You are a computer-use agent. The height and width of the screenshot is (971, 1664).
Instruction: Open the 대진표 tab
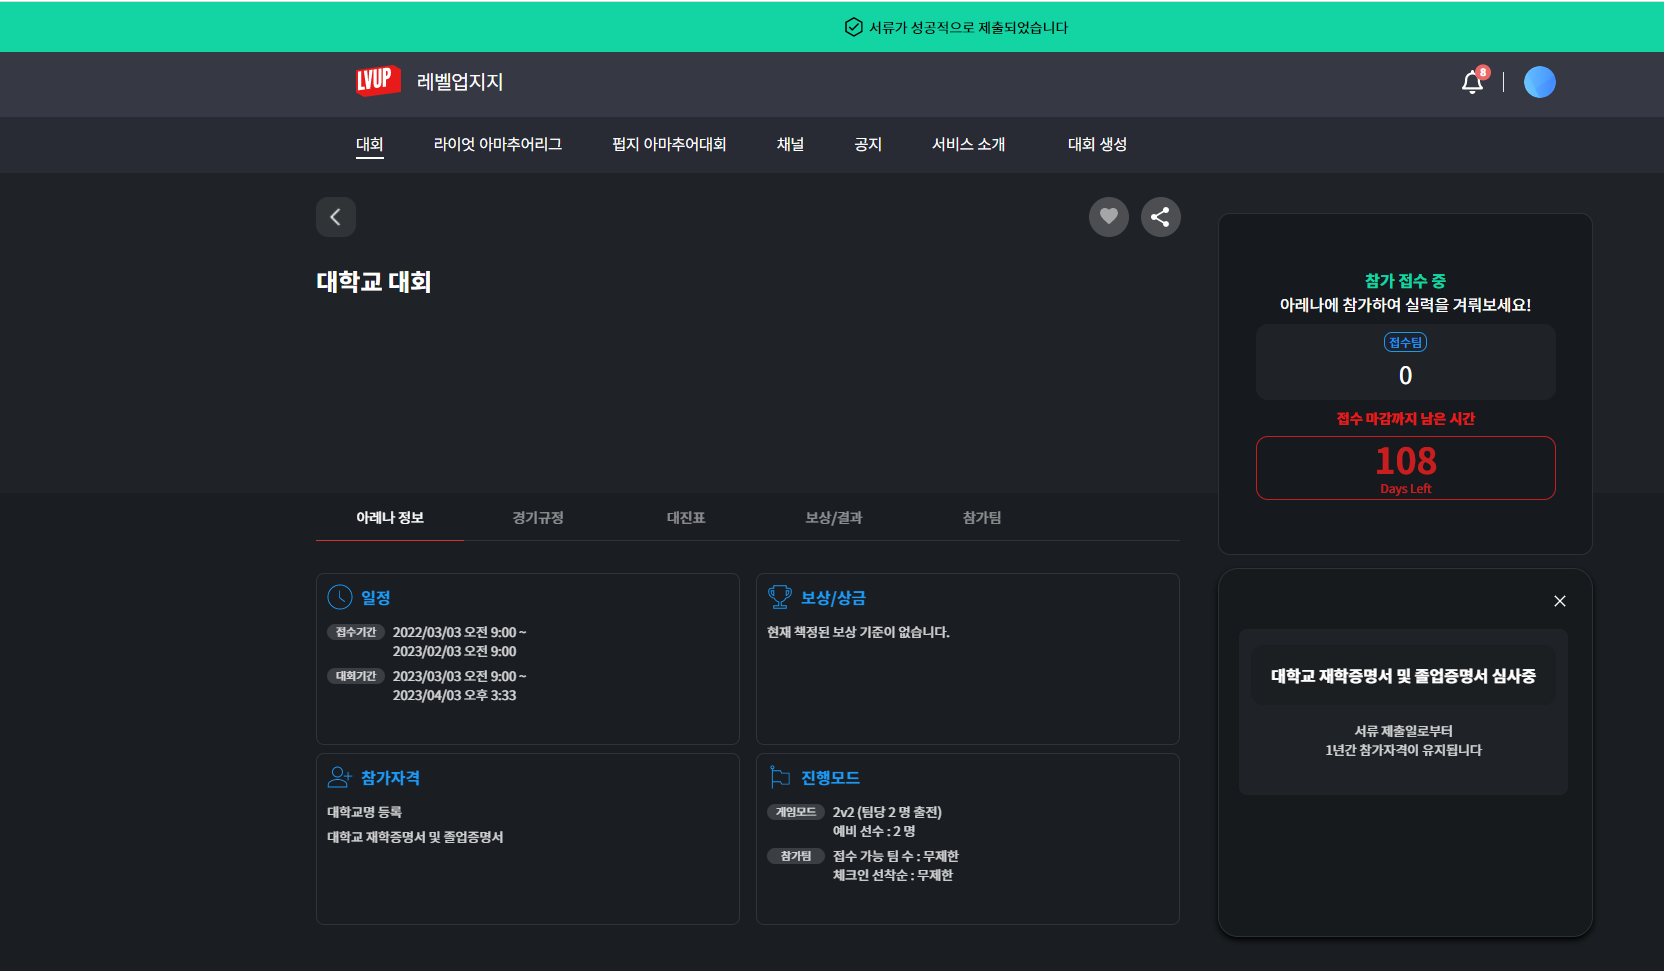686,517
